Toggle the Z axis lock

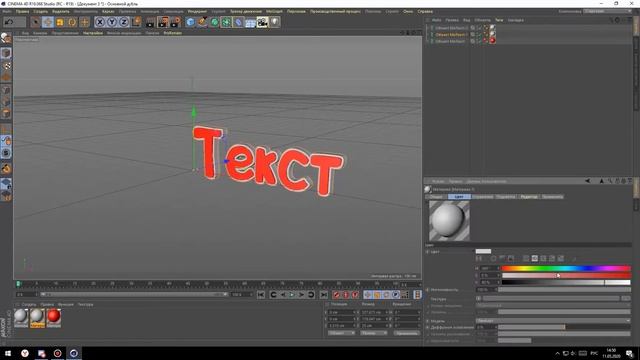[123, 22]
